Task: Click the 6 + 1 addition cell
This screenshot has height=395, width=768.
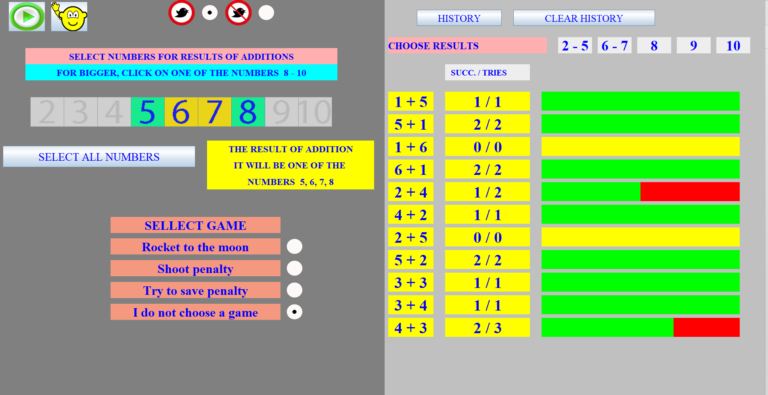Action: tap(411, 169)
